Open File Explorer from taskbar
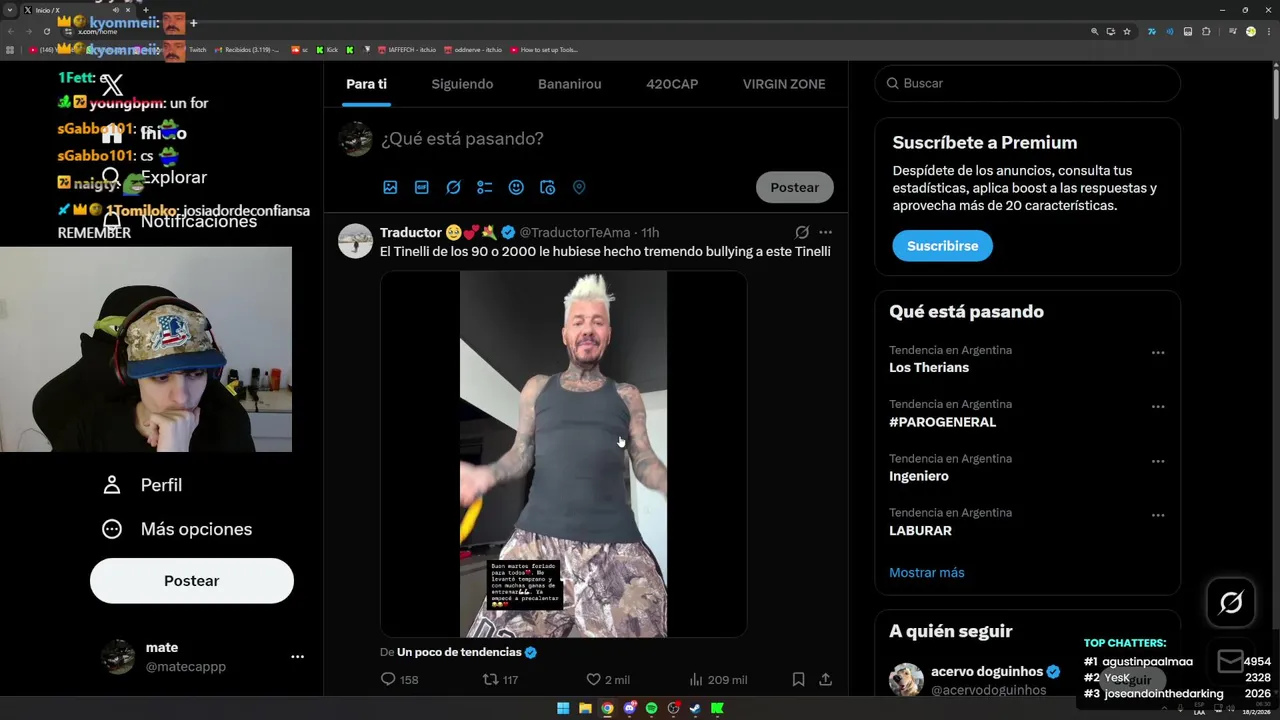This screenshot has width=1280, height=720. 585,708
